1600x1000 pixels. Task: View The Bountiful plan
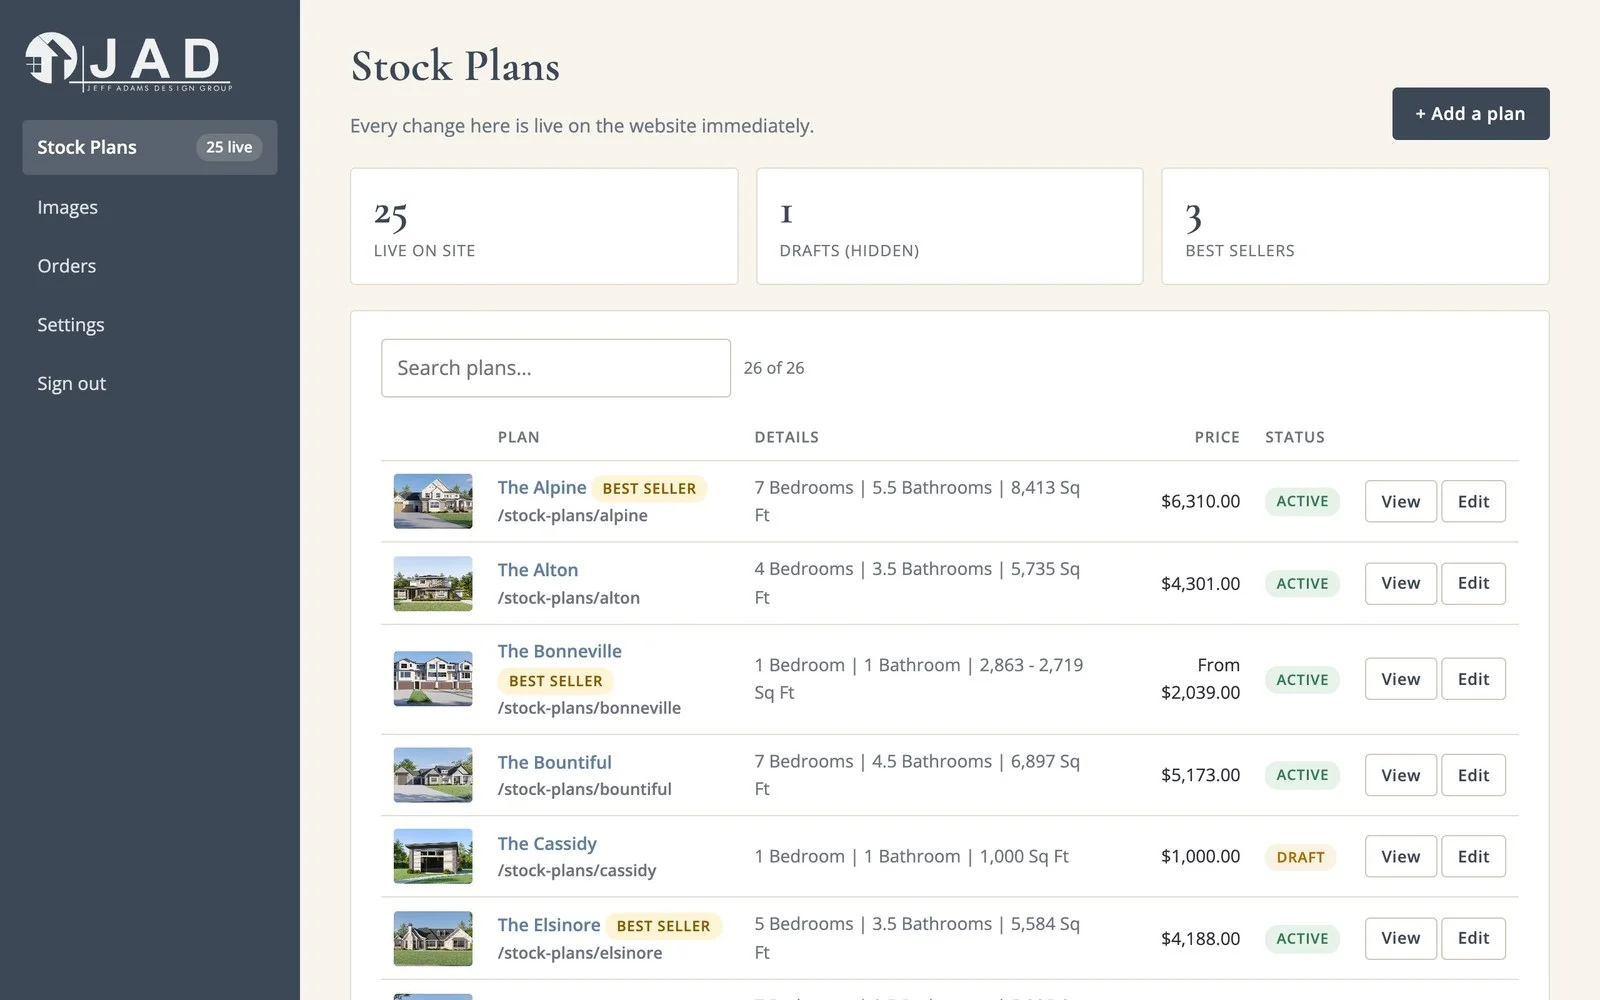coord(1400,775)
